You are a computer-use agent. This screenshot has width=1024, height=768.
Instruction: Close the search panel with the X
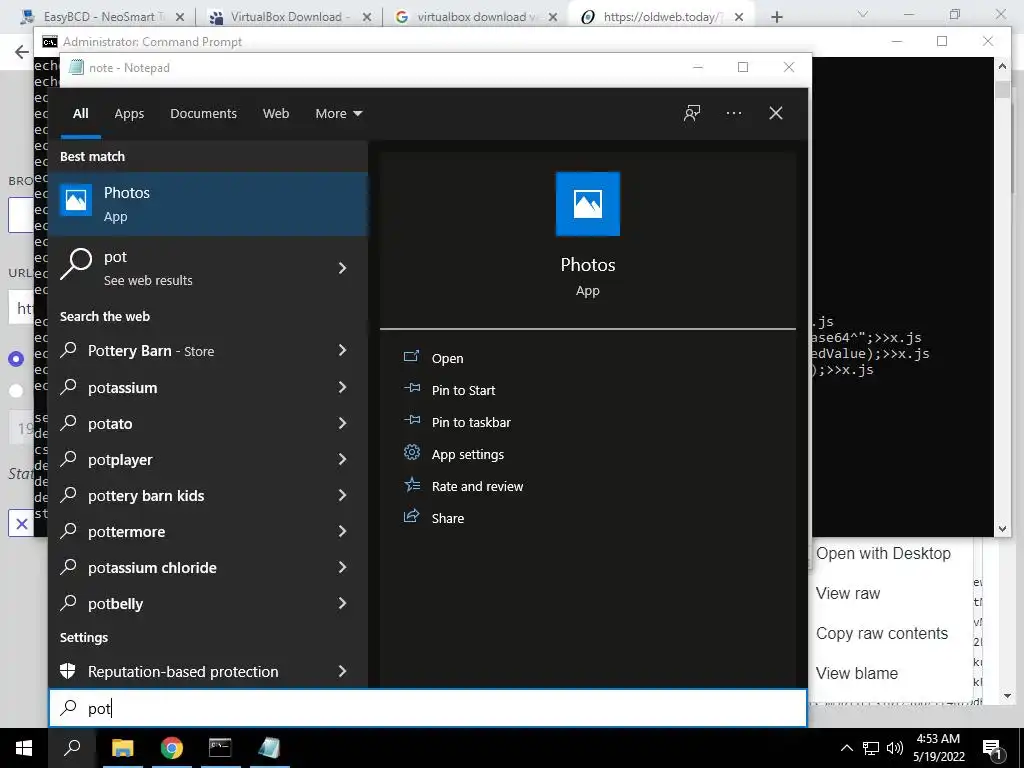point(775,114)
